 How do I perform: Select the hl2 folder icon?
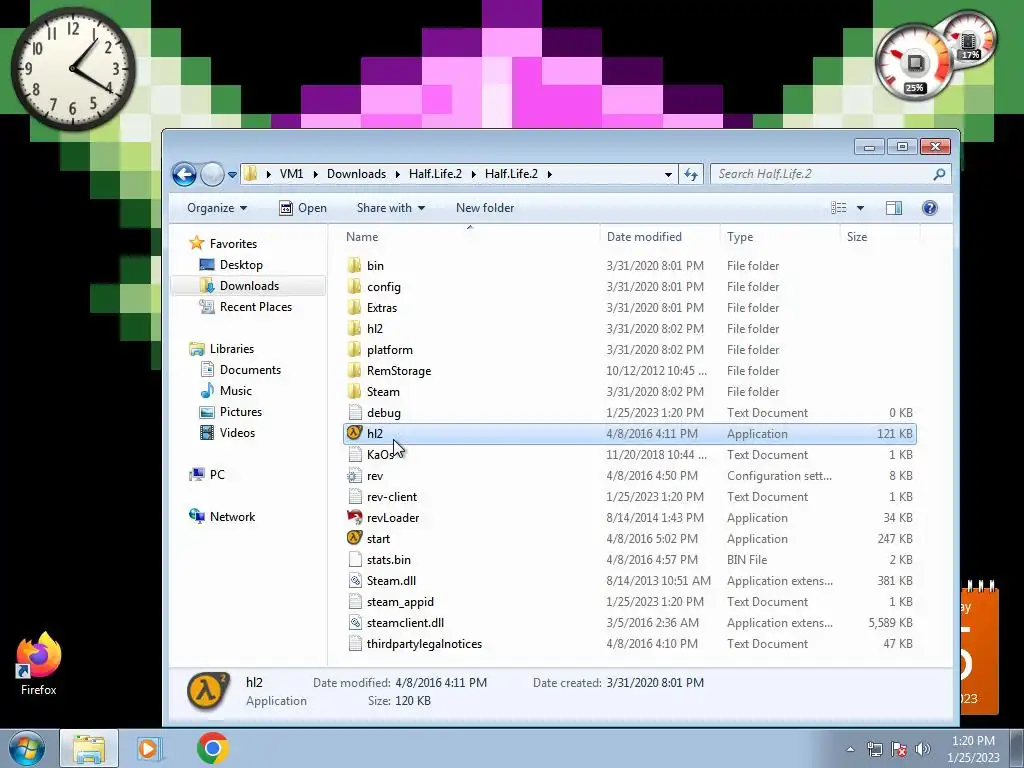(355, 328)
